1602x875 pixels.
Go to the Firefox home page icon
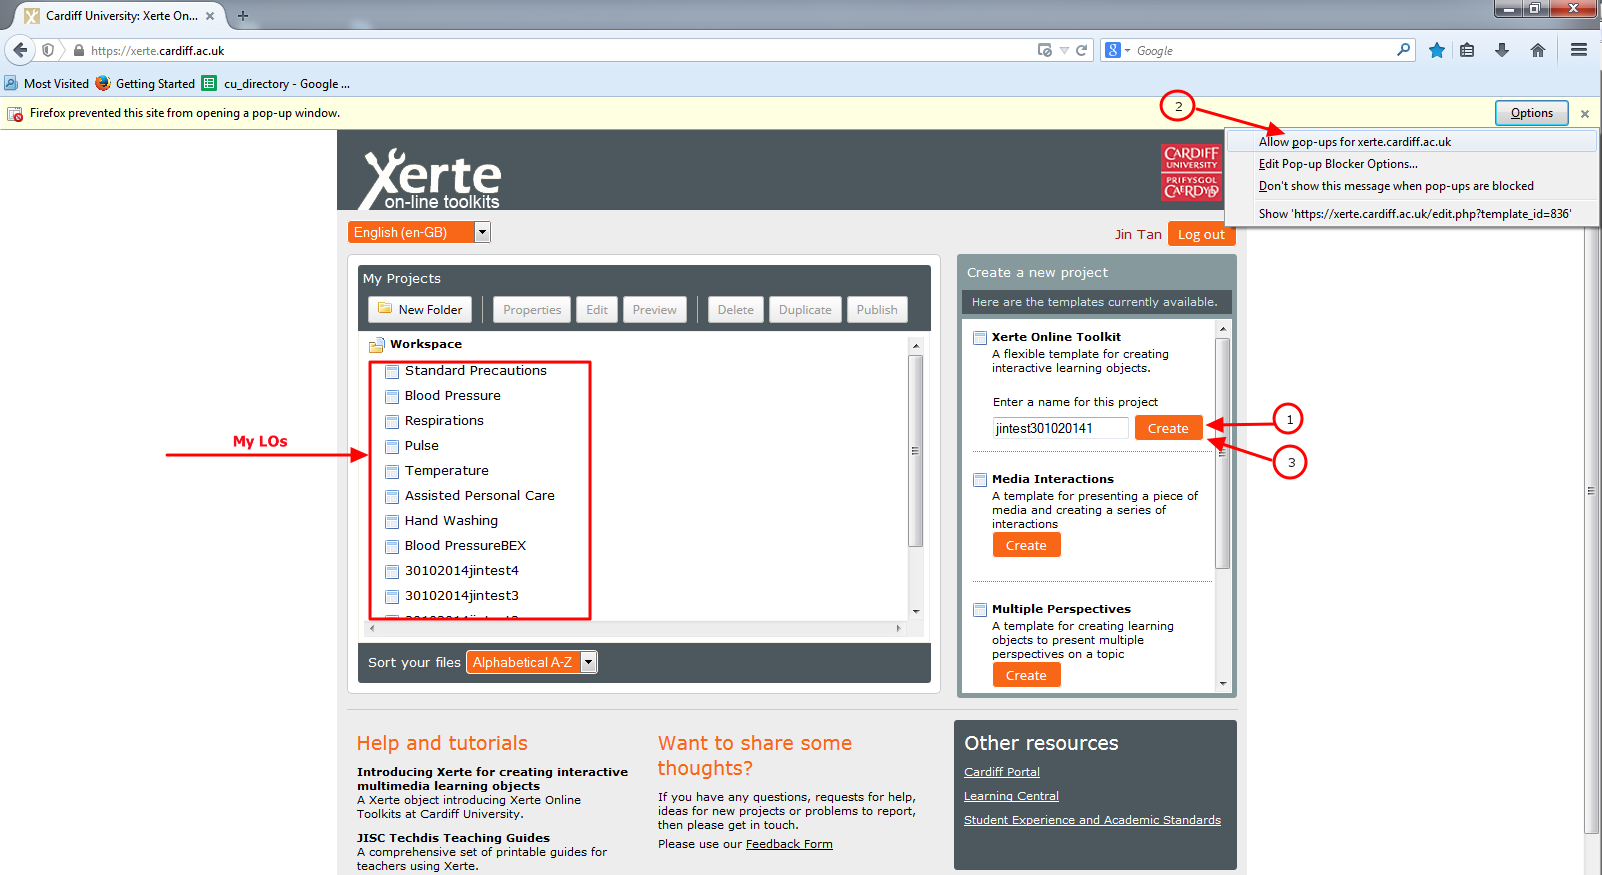pyautogui.click(x=1538, y=50)
